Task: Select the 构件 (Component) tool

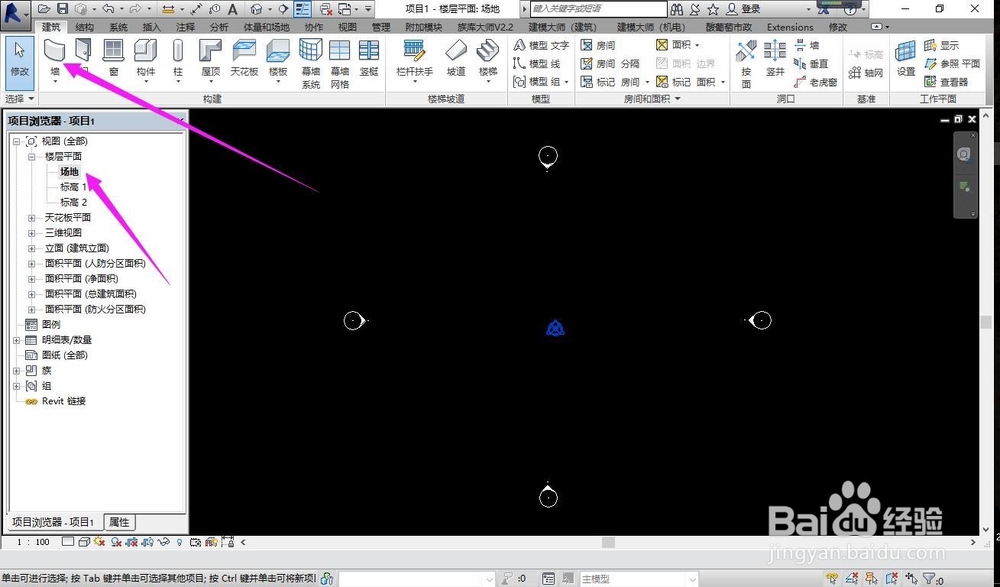Action: 146,57
